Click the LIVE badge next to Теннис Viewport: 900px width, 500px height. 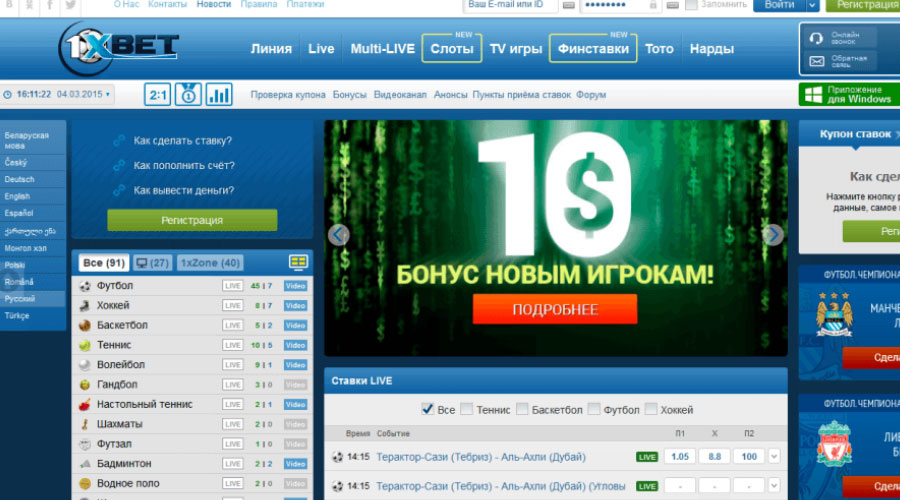pos(233,345)
